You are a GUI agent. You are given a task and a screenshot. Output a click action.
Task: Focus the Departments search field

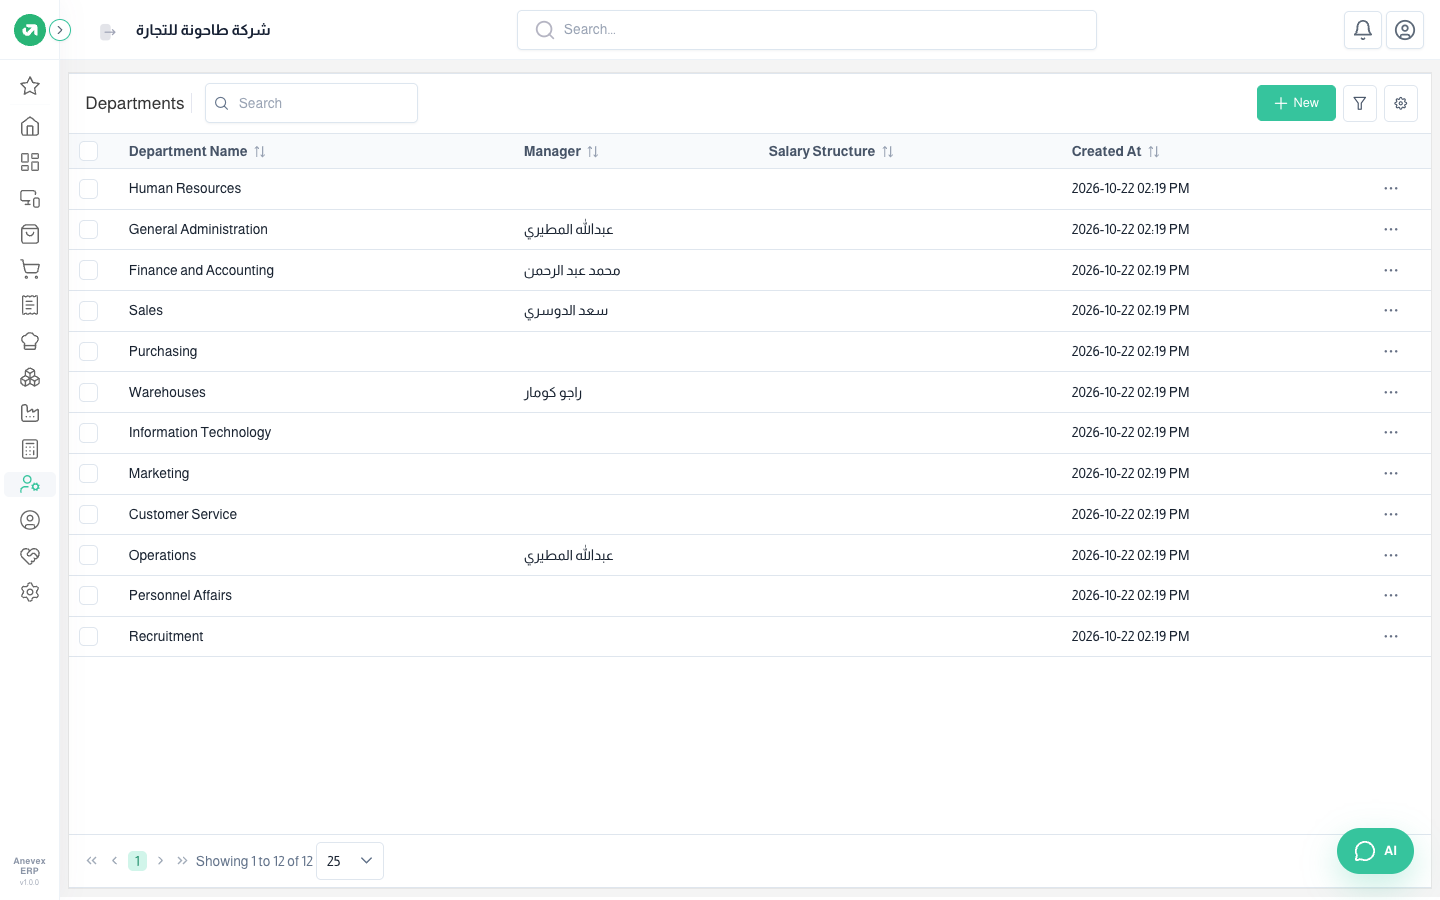[311, 103]
